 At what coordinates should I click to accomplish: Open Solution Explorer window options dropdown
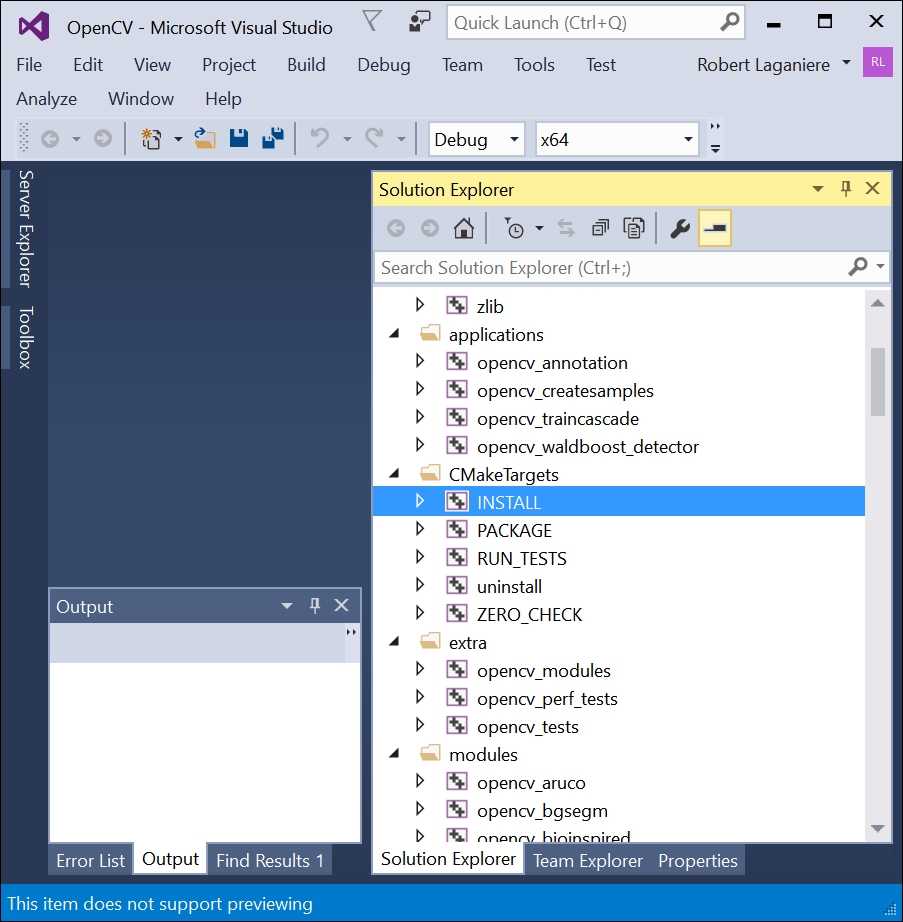click(818, 189)
